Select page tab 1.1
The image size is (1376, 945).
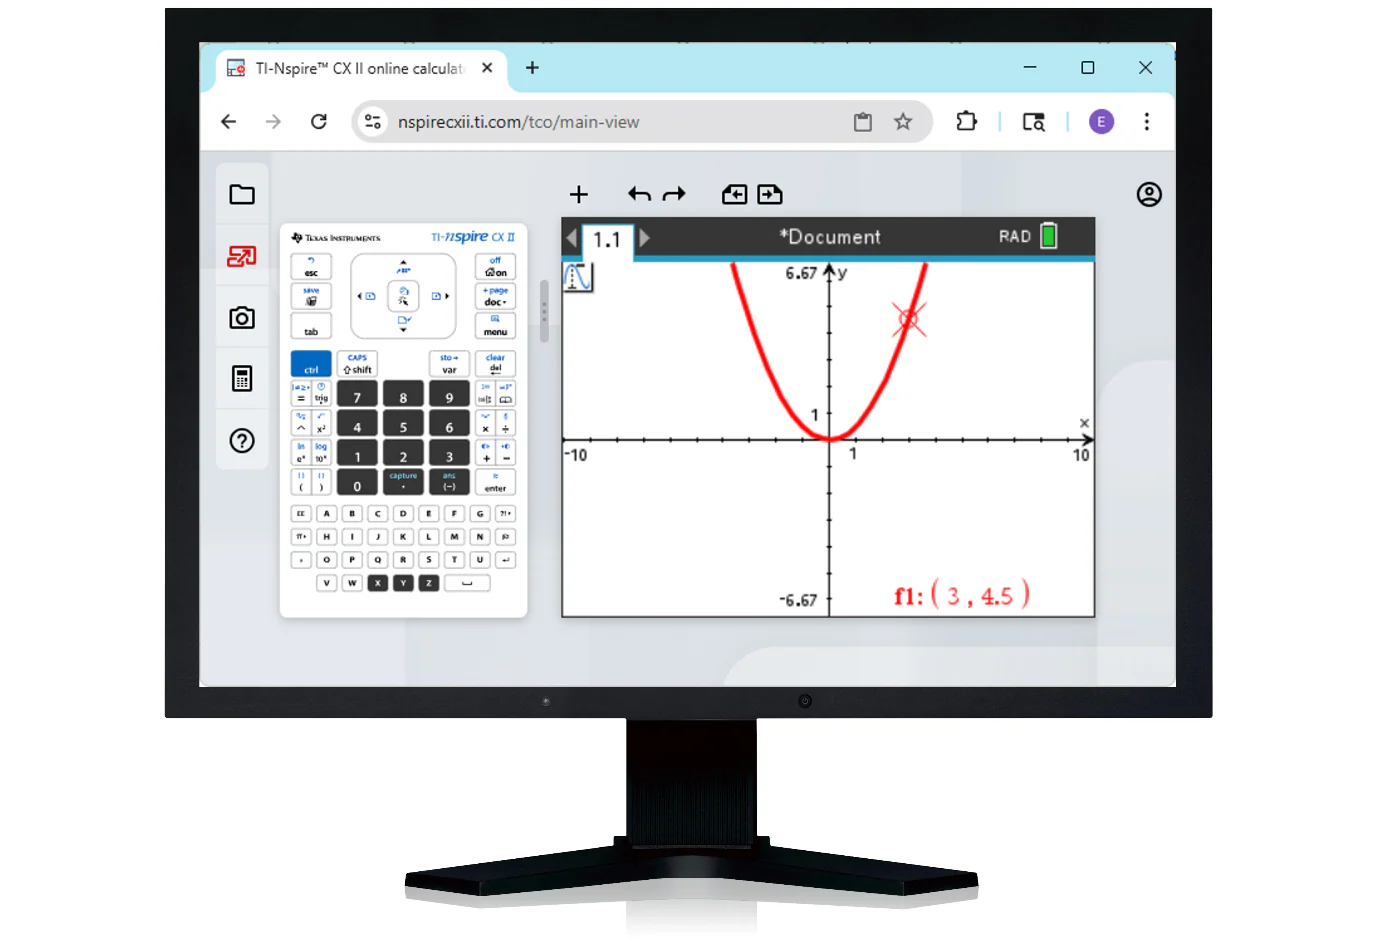(x=607, y=240)
